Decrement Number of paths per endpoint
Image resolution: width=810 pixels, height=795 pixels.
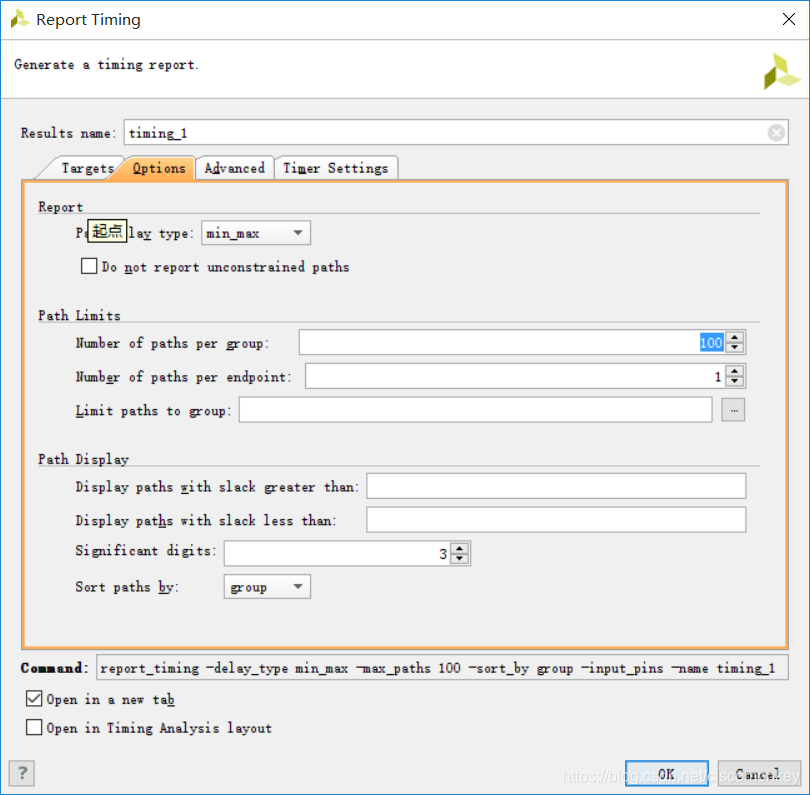click(x=735, y=382)
